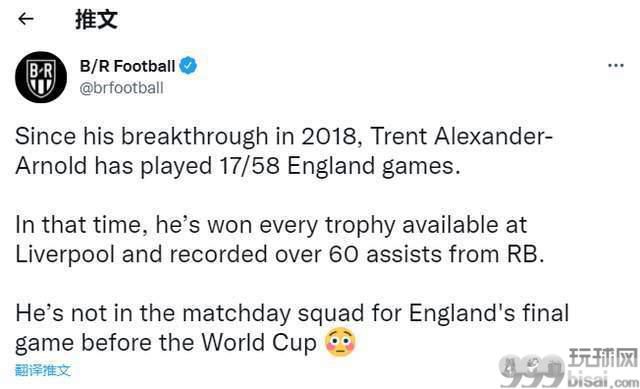Click the 翻译推文 translate tweet link
Image resolution: width=640 pixels, height=389 pixels.
pos(43,371)
